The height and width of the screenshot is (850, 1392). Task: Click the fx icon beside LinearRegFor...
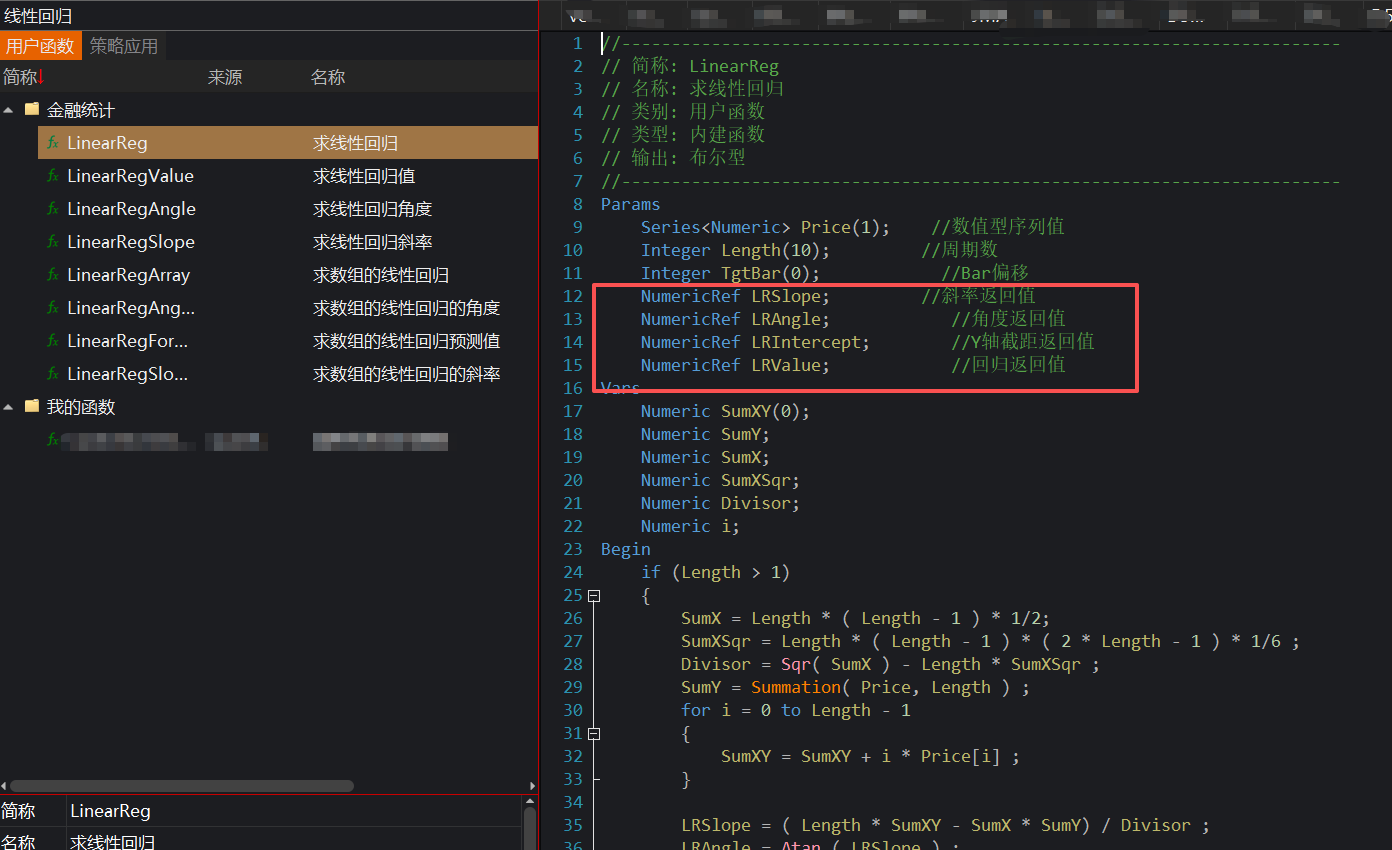(x=53, y=341)
